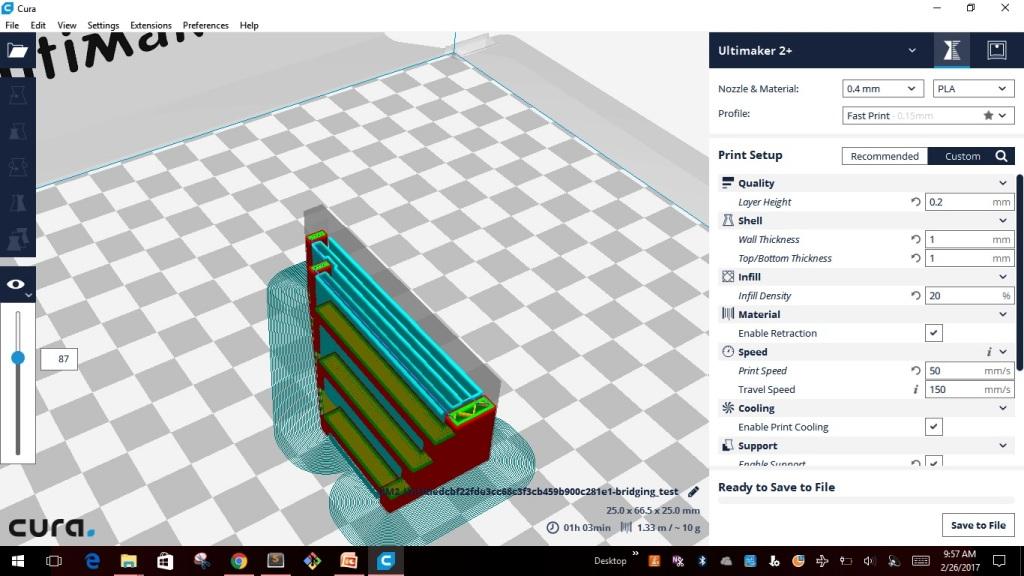Click the print time clock icon
This screenshot has width=1024, height=576.
pyautogui.click(x=552, y=528)
